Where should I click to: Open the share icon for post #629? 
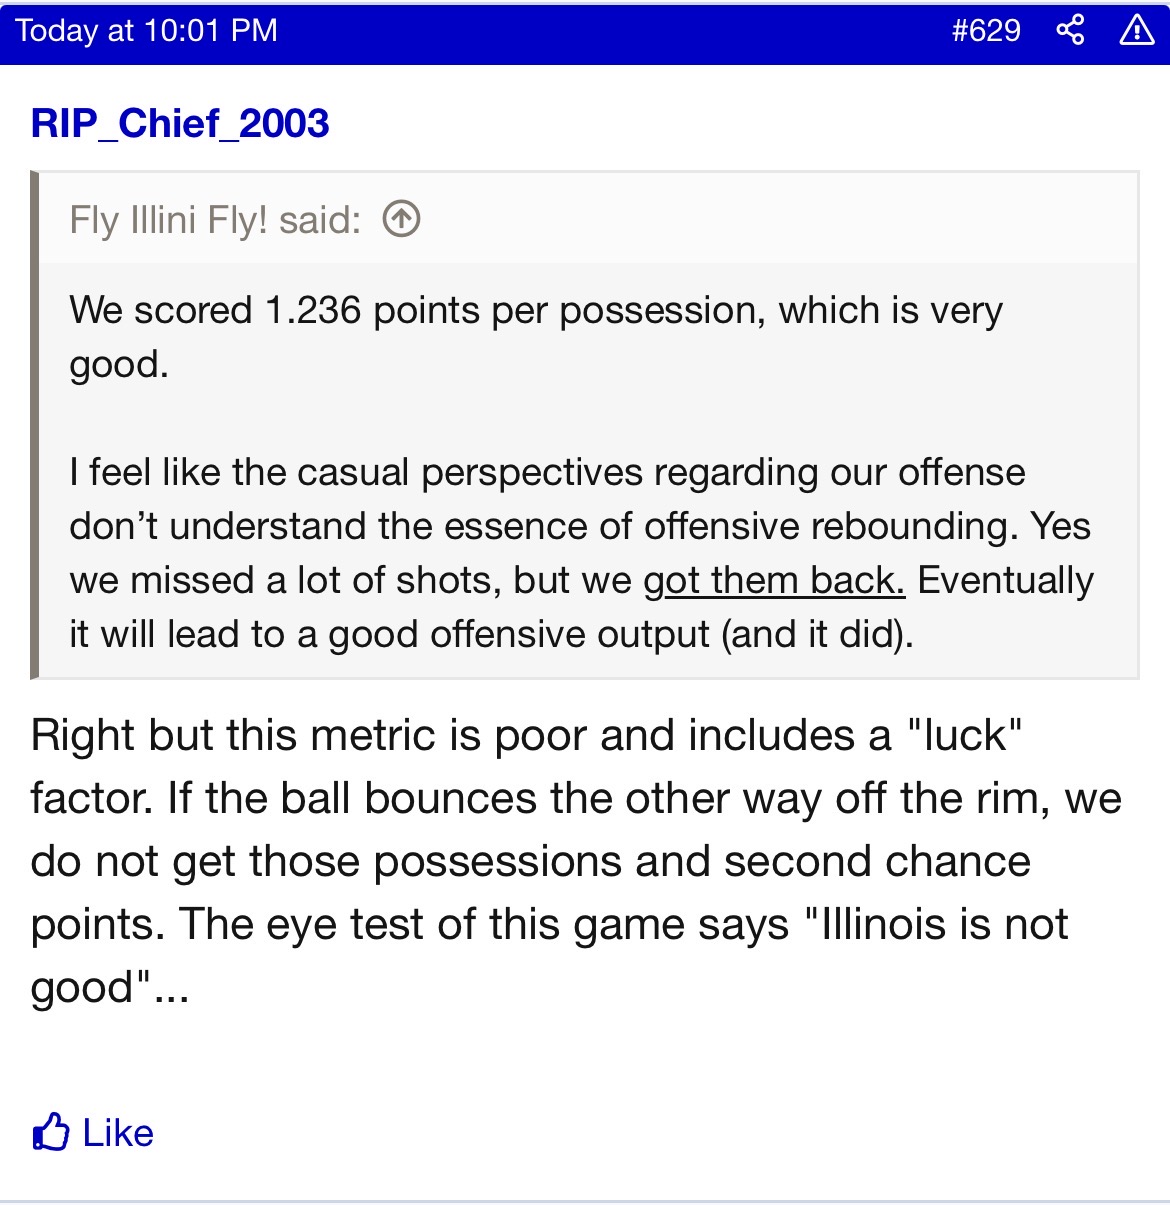click(1070, 30)
